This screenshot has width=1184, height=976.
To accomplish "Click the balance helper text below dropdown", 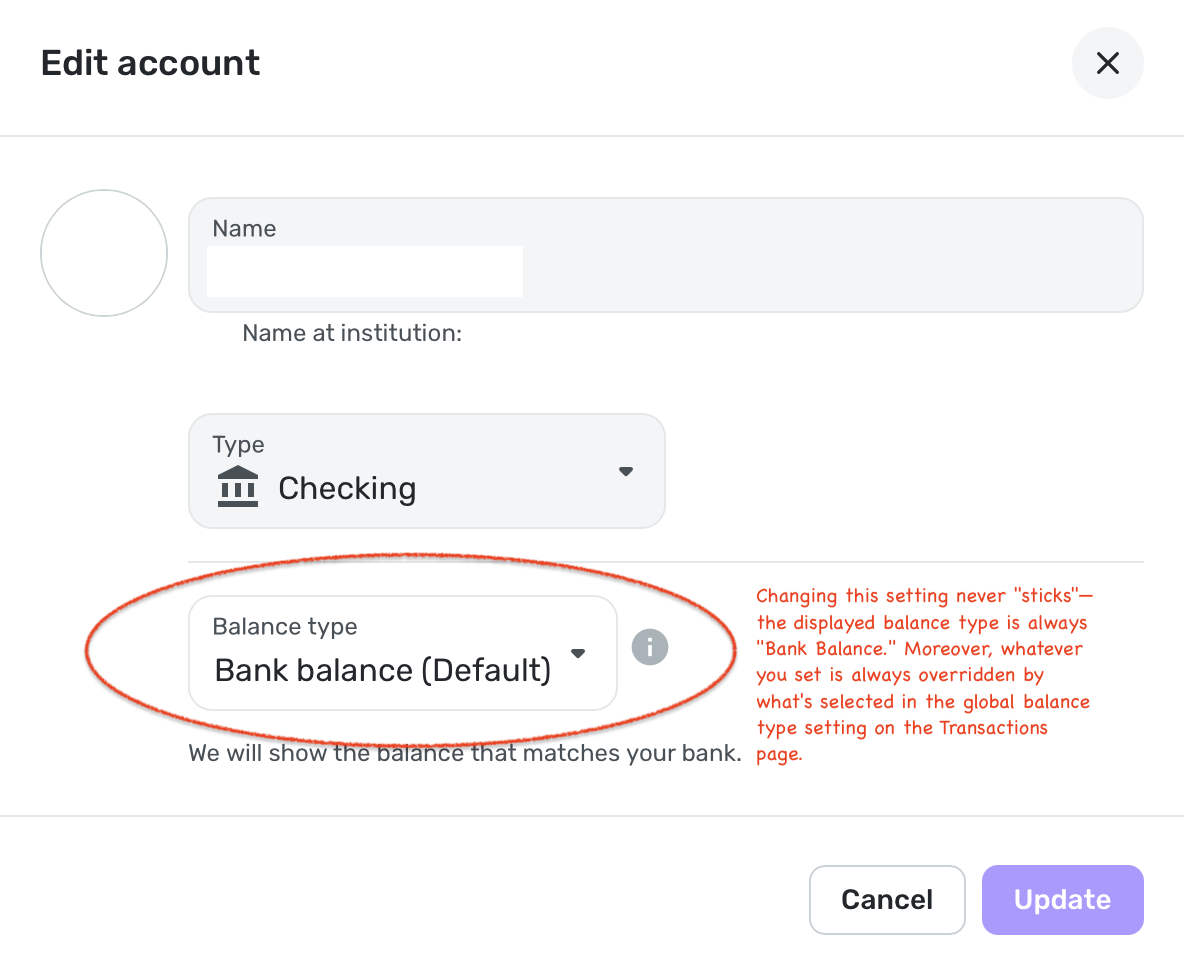I will coord(465,753).
